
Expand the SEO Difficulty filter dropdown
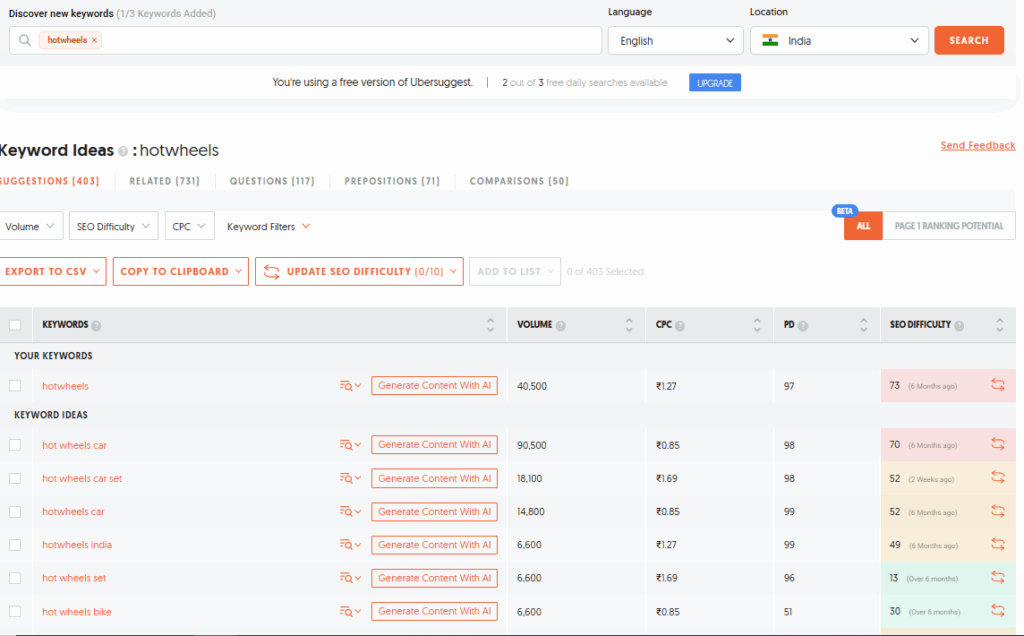pos(113,226)
